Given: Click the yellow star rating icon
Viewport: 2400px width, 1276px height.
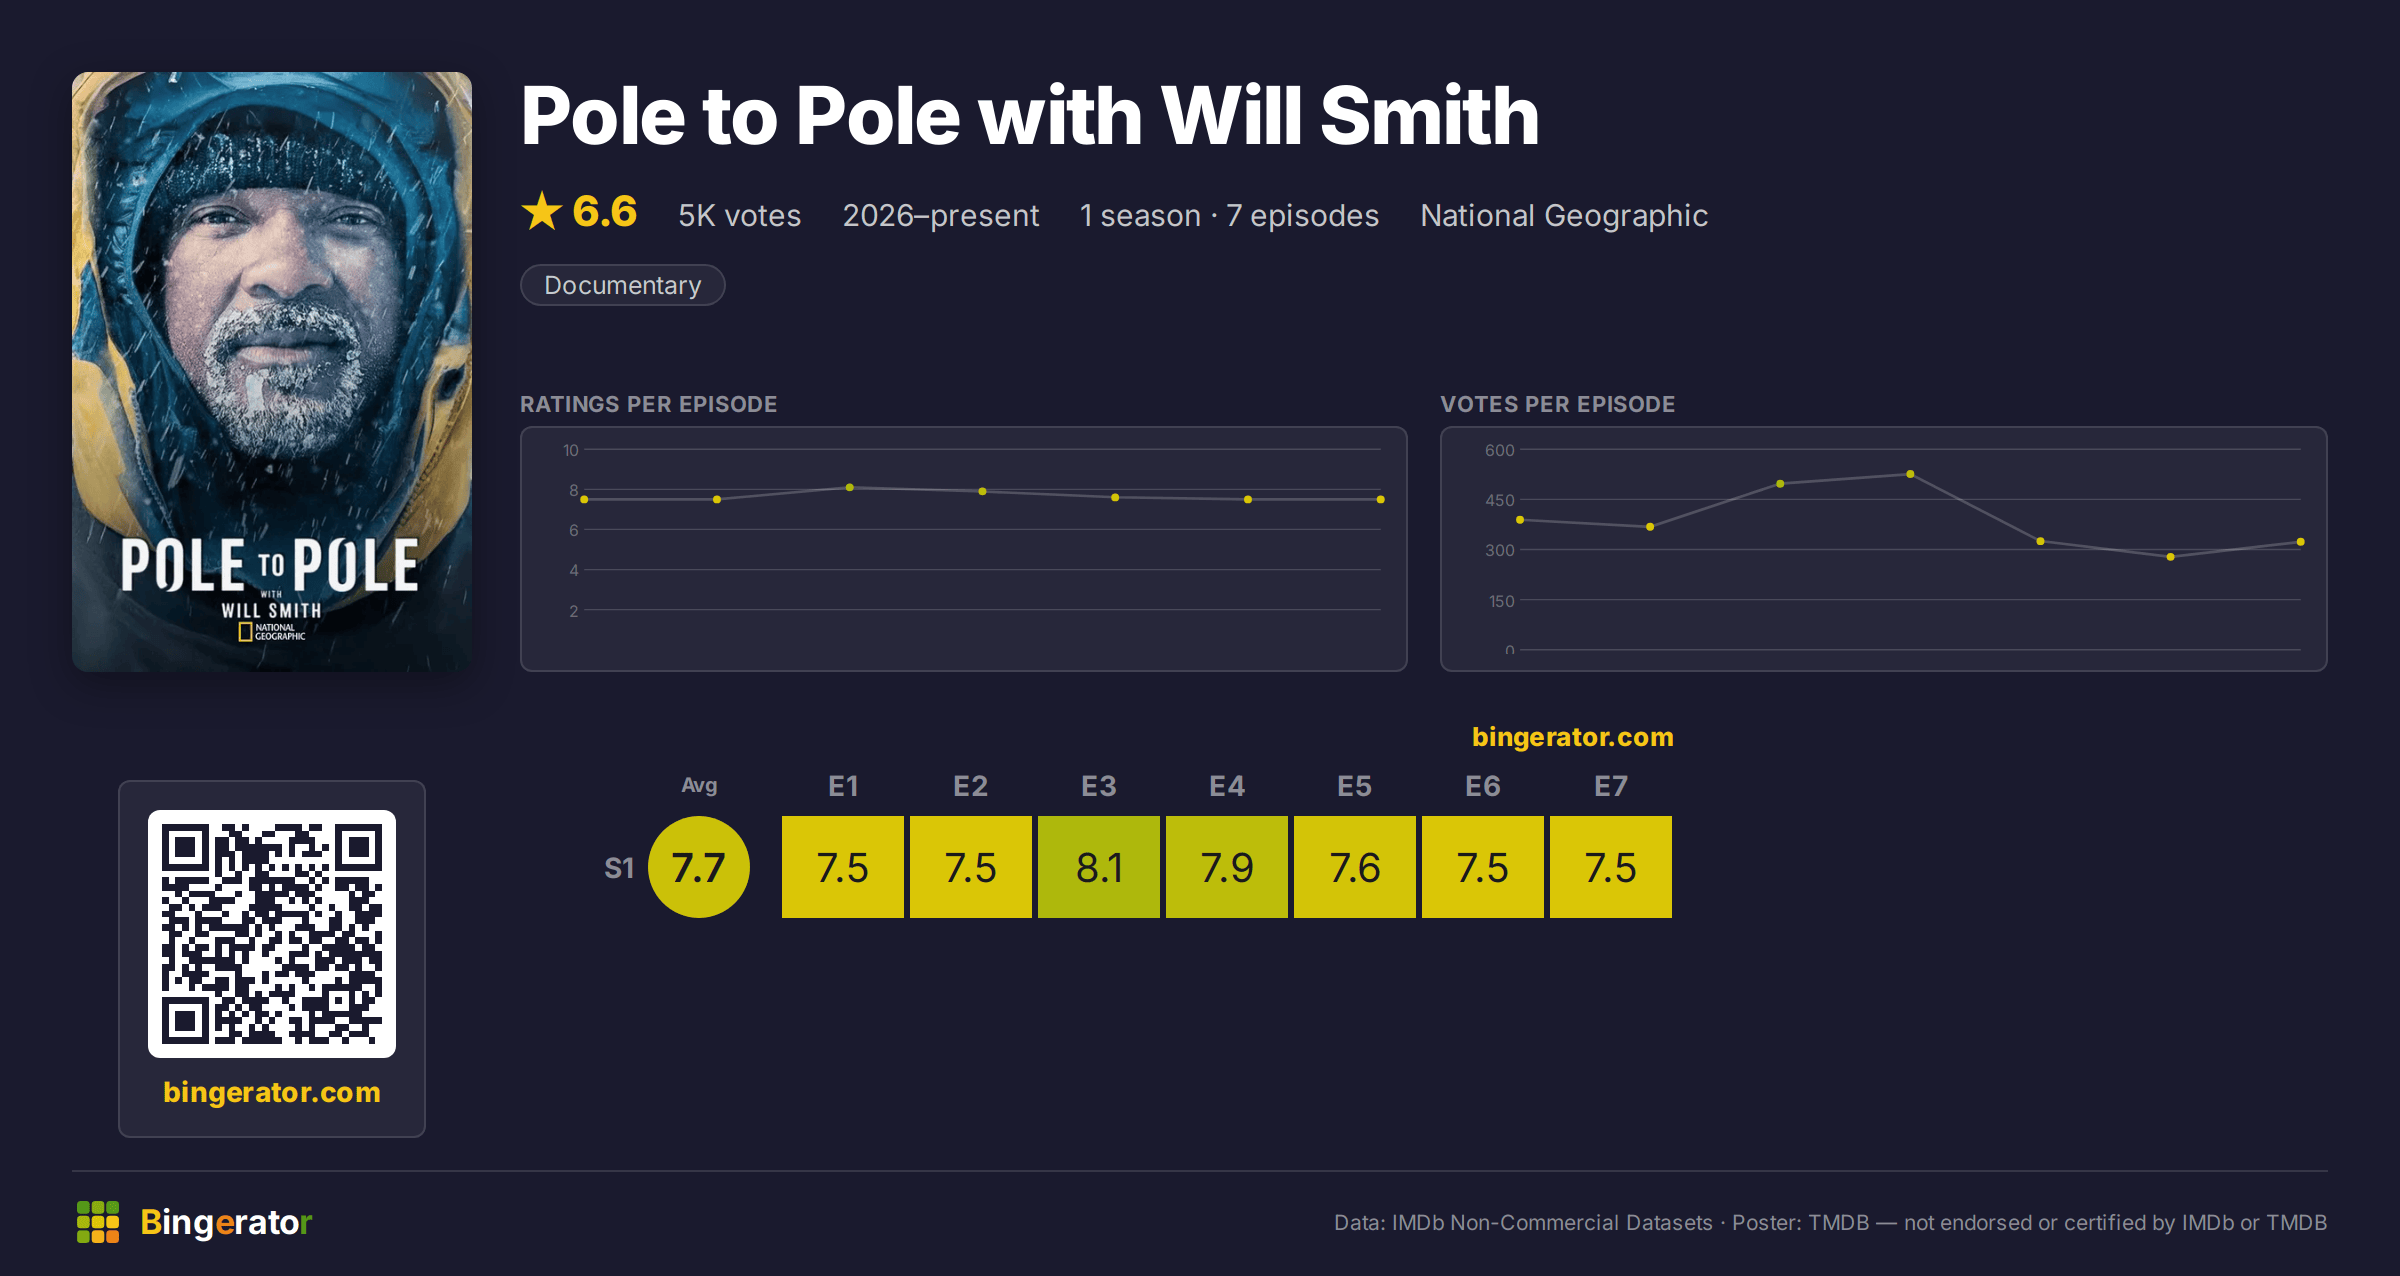Looking at the screenshot, I should point(542,211).
